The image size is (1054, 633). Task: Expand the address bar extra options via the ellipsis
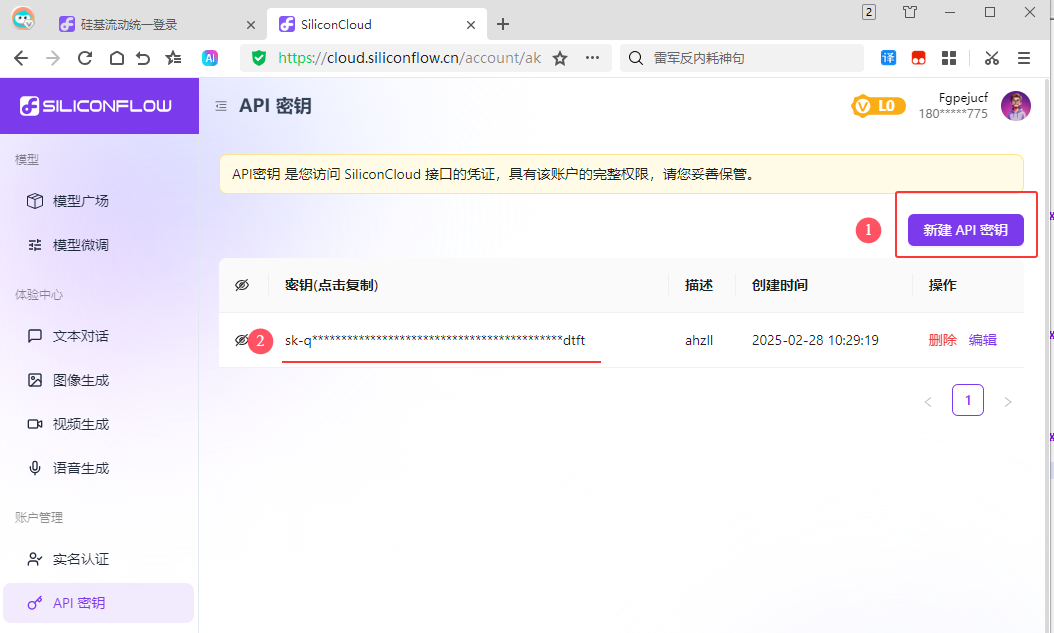(592, 58)
